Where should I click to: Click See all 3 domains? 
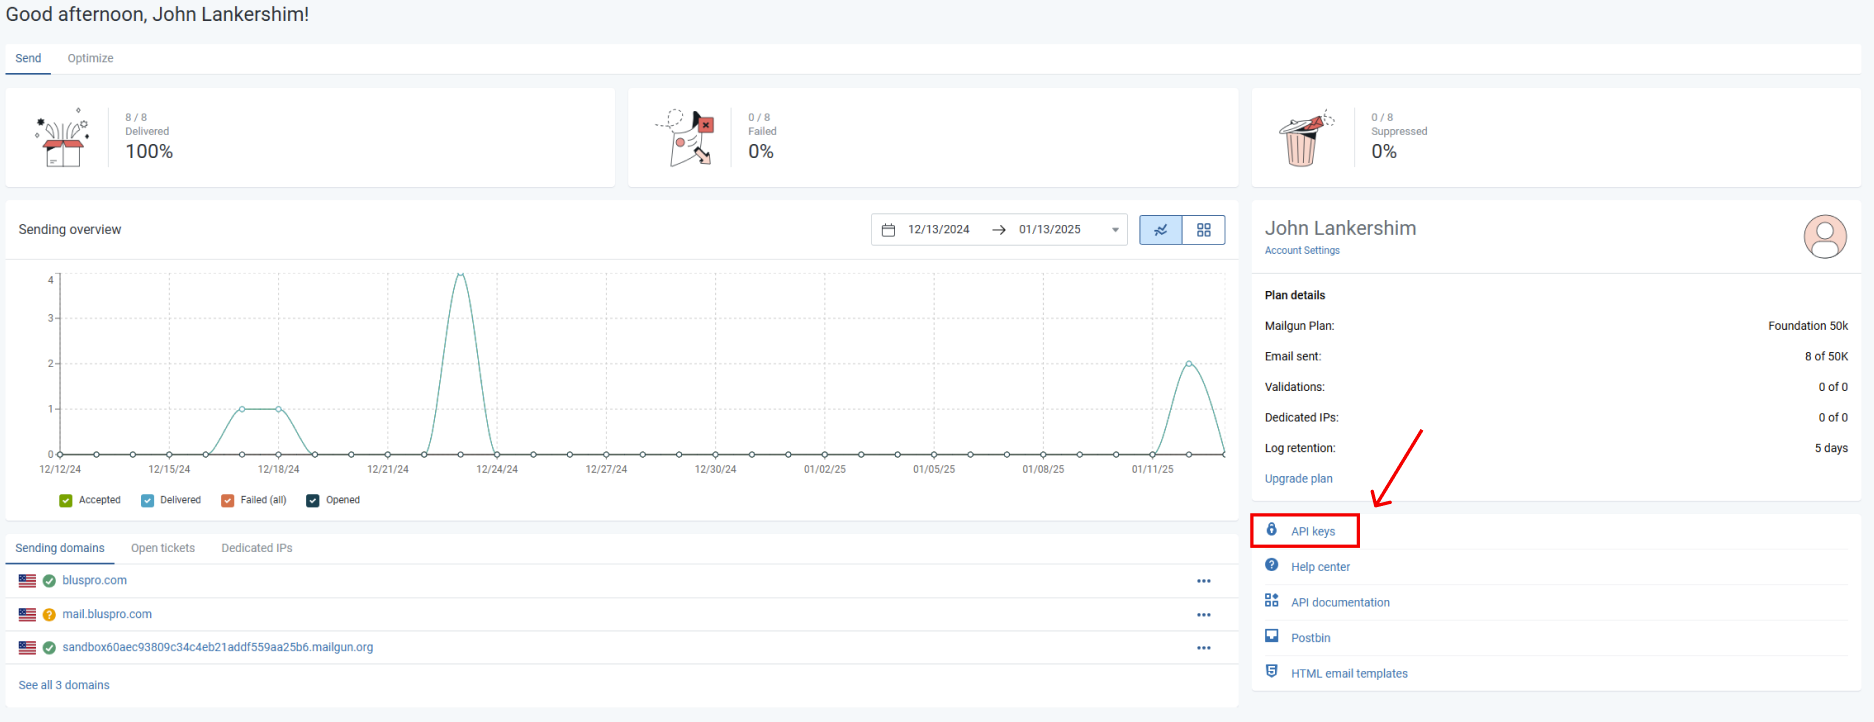coord(64,685)
